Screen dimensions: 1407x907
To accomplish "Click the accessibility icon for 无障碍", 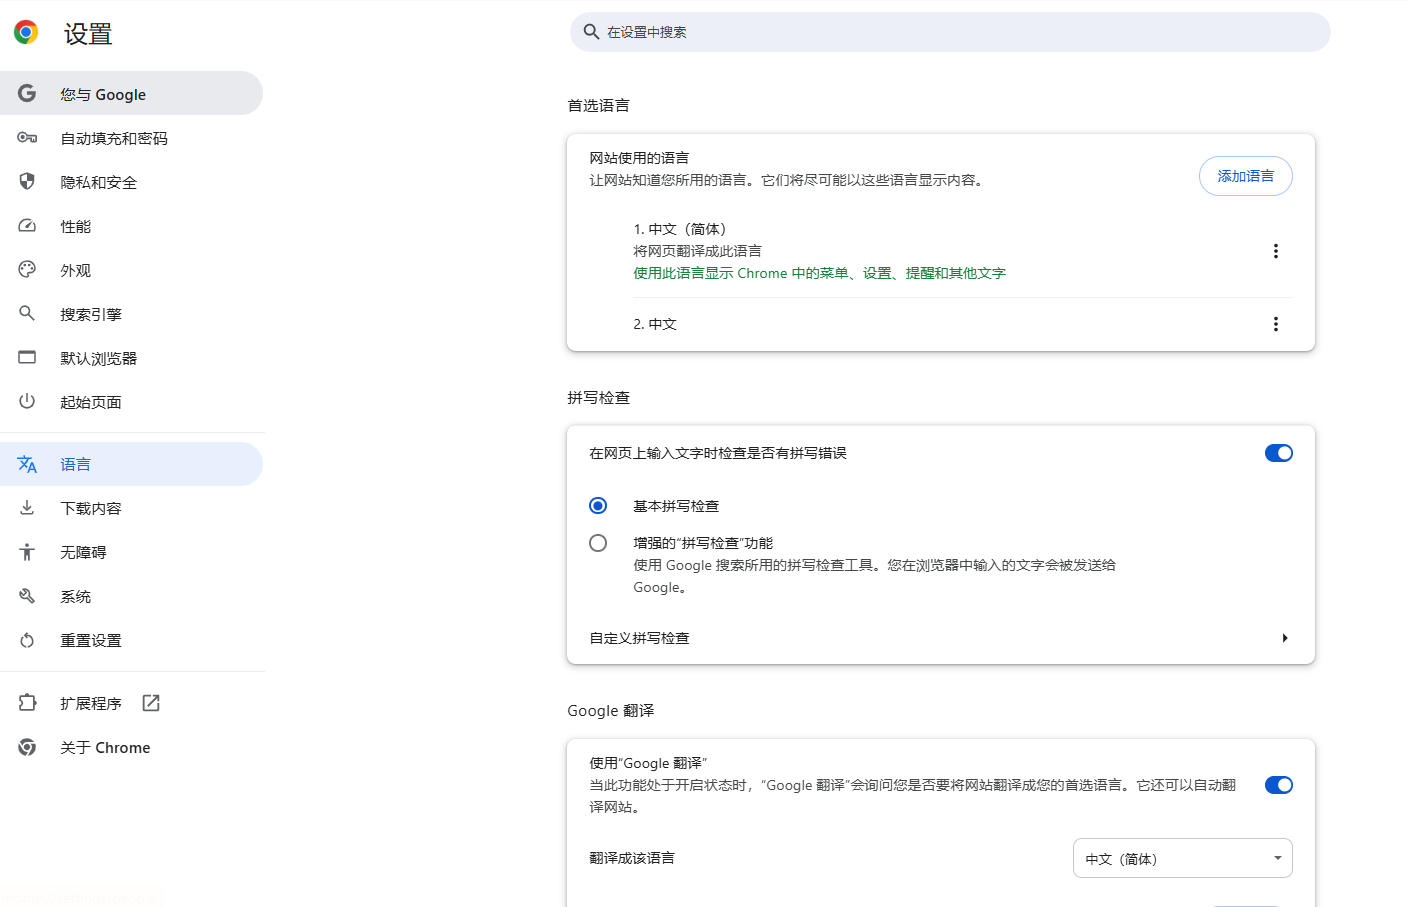I will click(x=27, y=552).
